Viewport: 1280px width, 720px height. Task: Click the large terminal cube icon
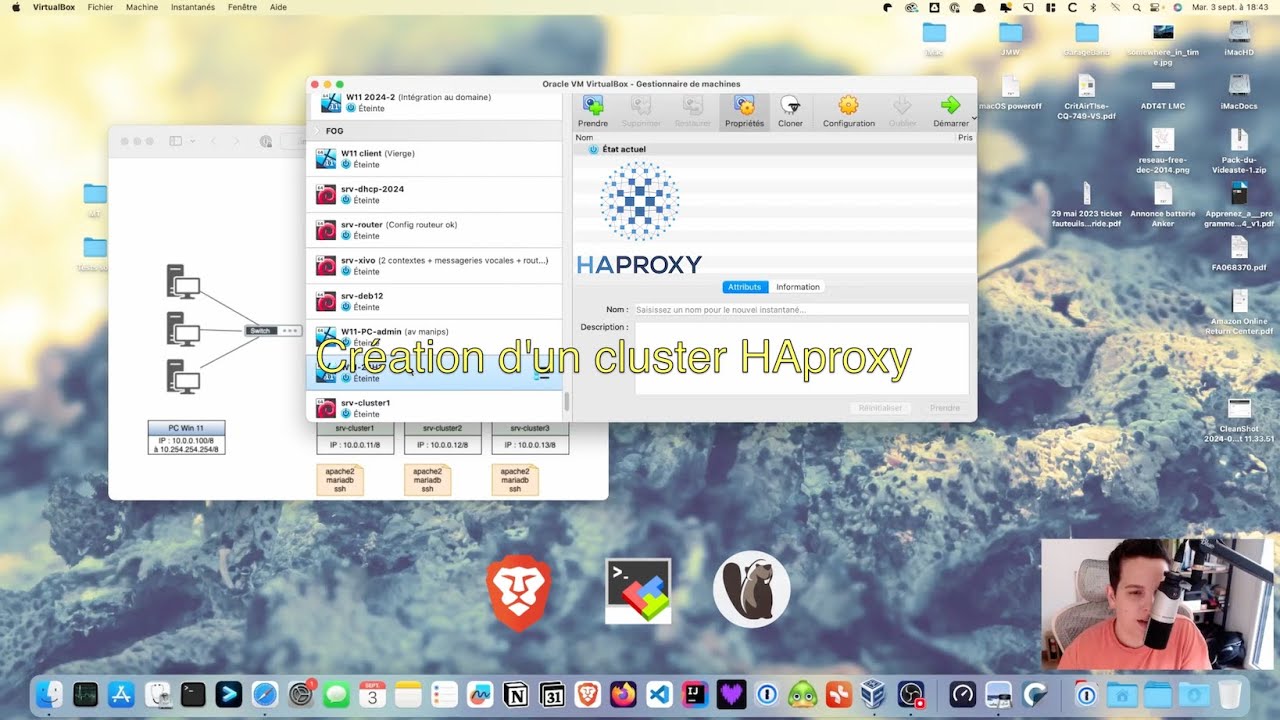[x=638, y=591]
